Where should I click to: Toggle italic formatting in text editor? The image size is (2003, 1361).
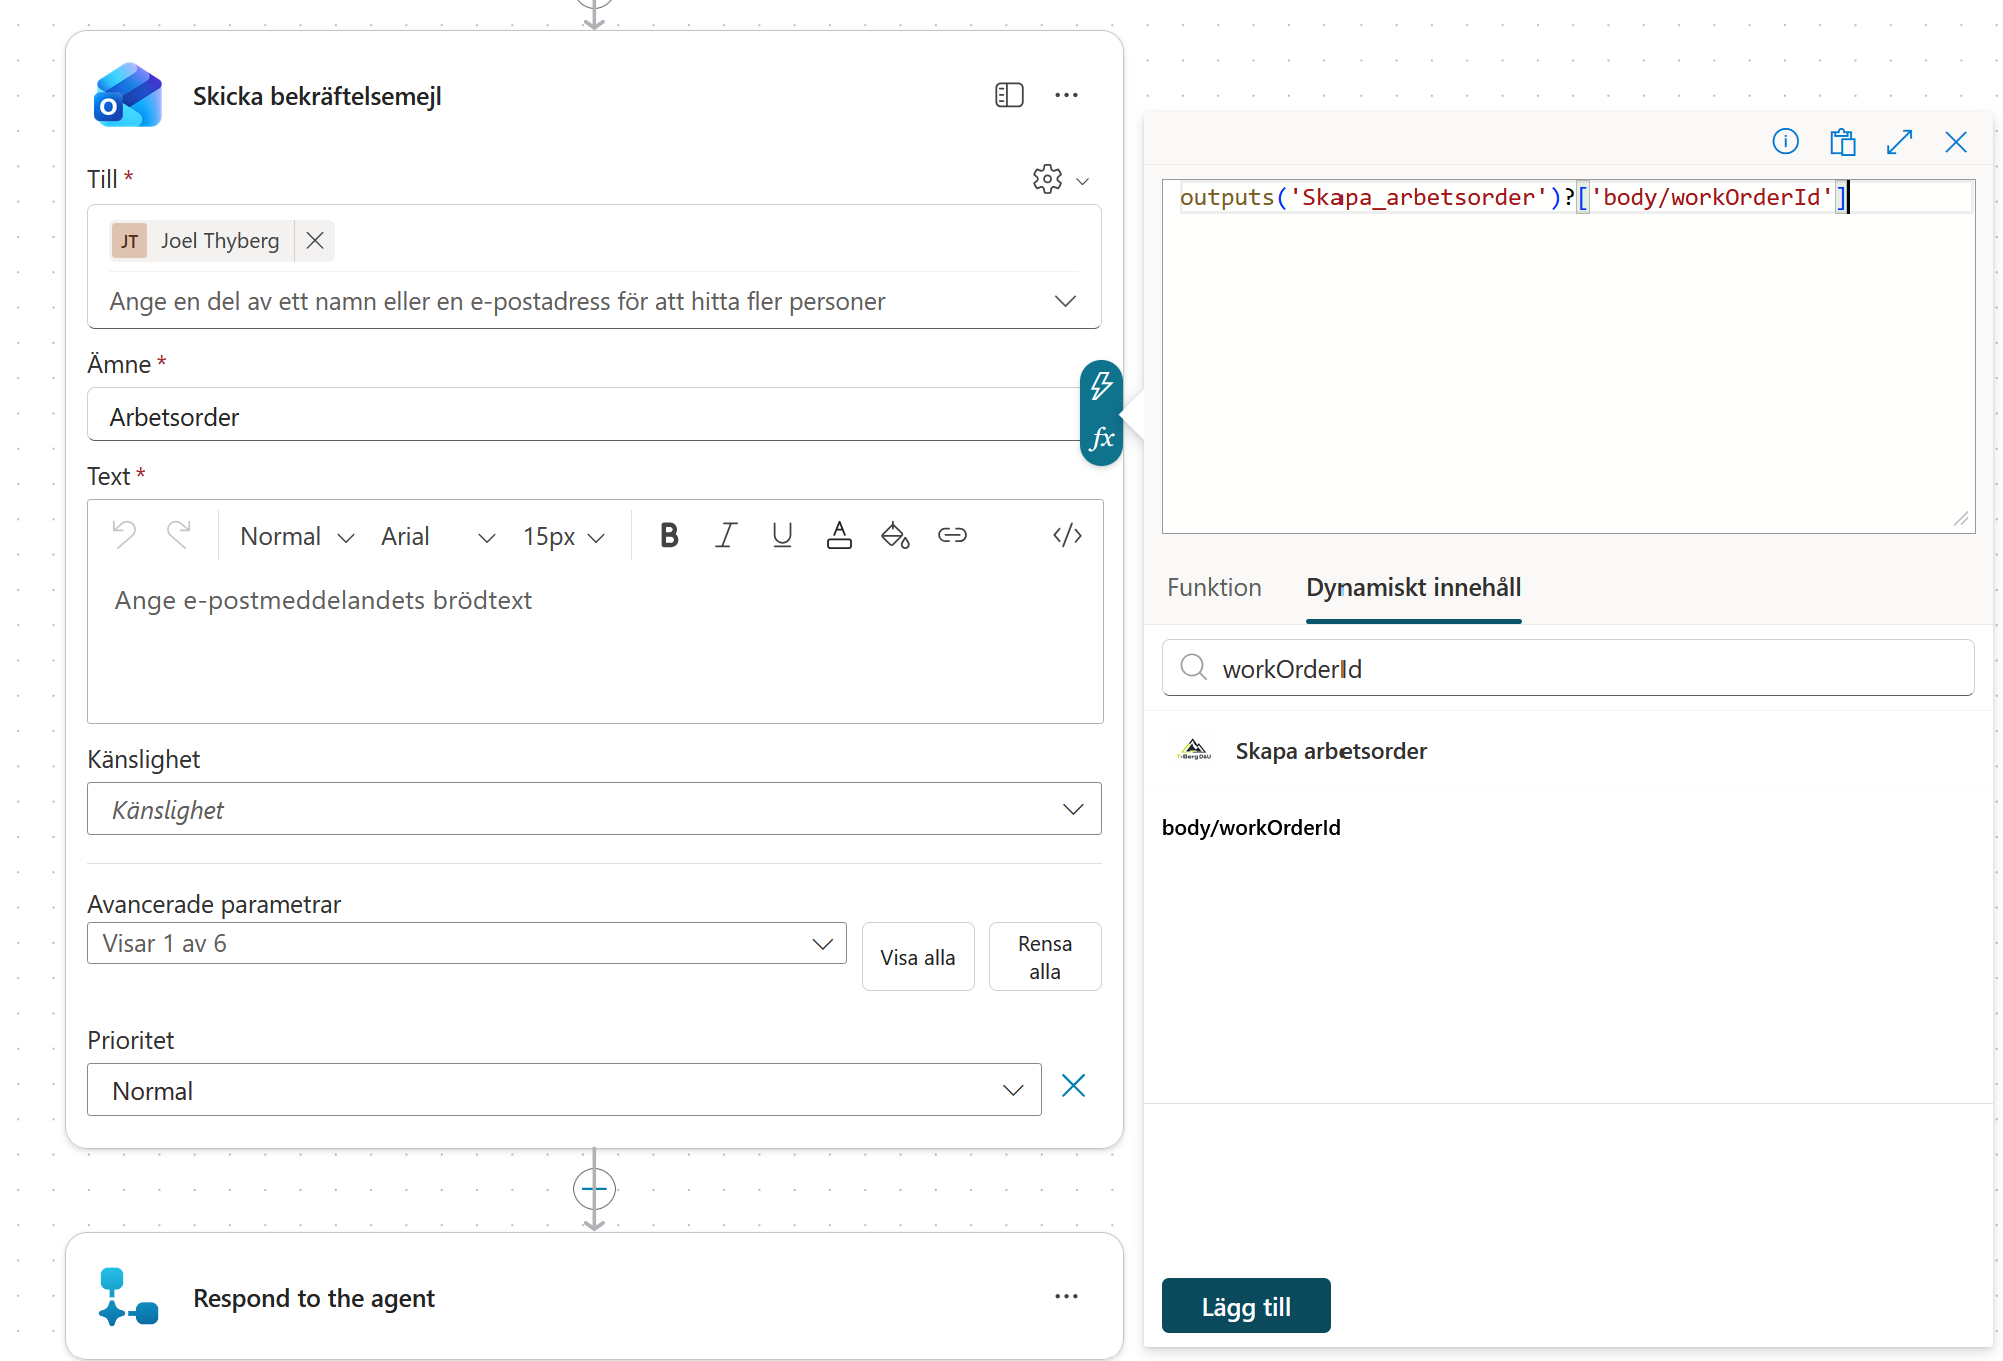pyautogui.click(x=726, y=536)
